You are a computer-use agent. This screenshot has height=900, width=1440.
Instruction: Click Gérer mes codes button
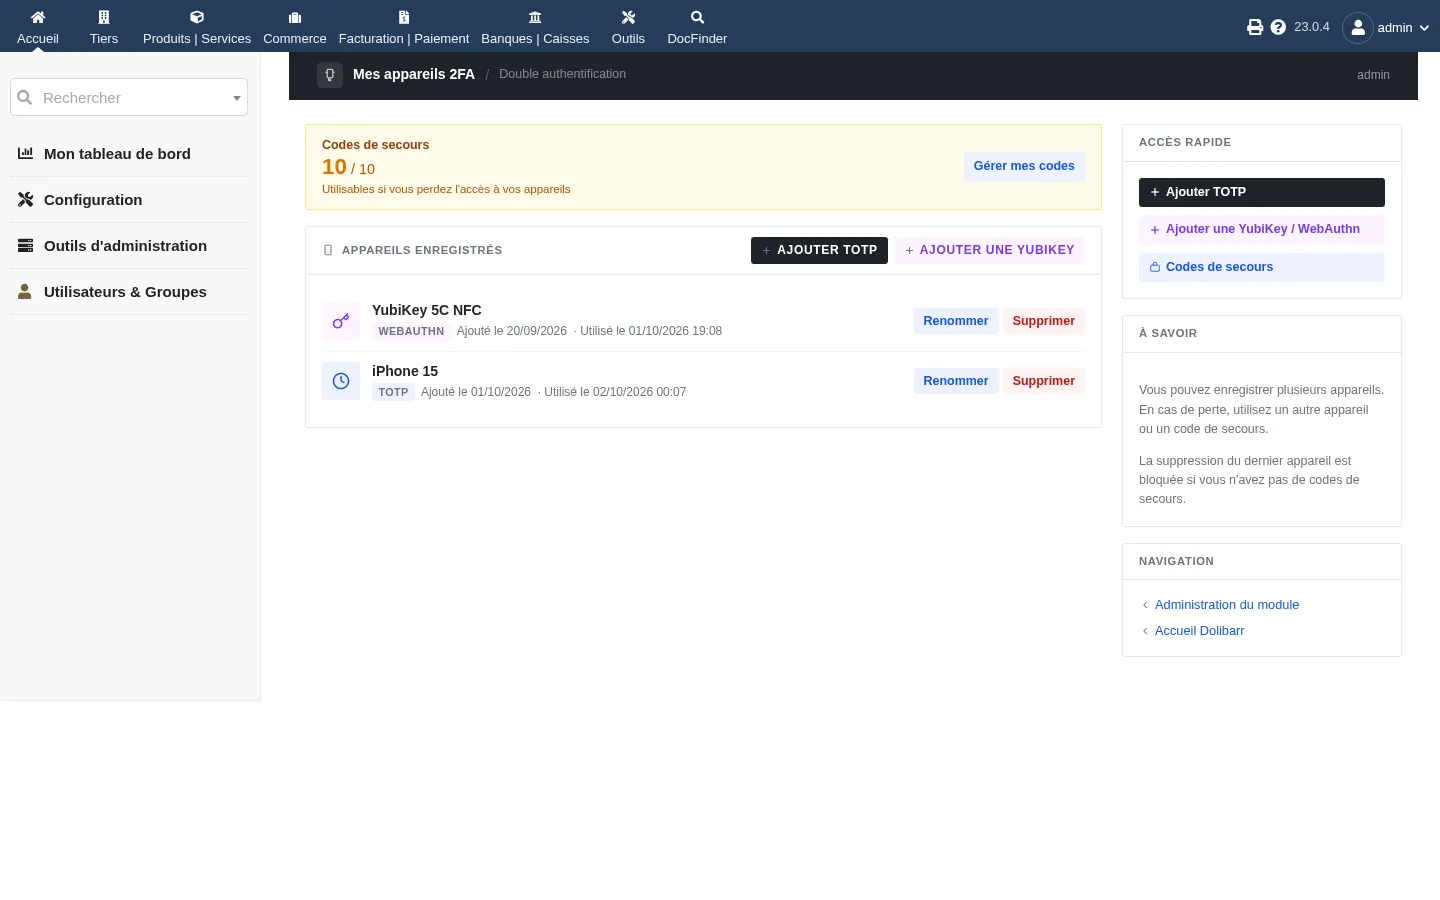(1024, 166)
